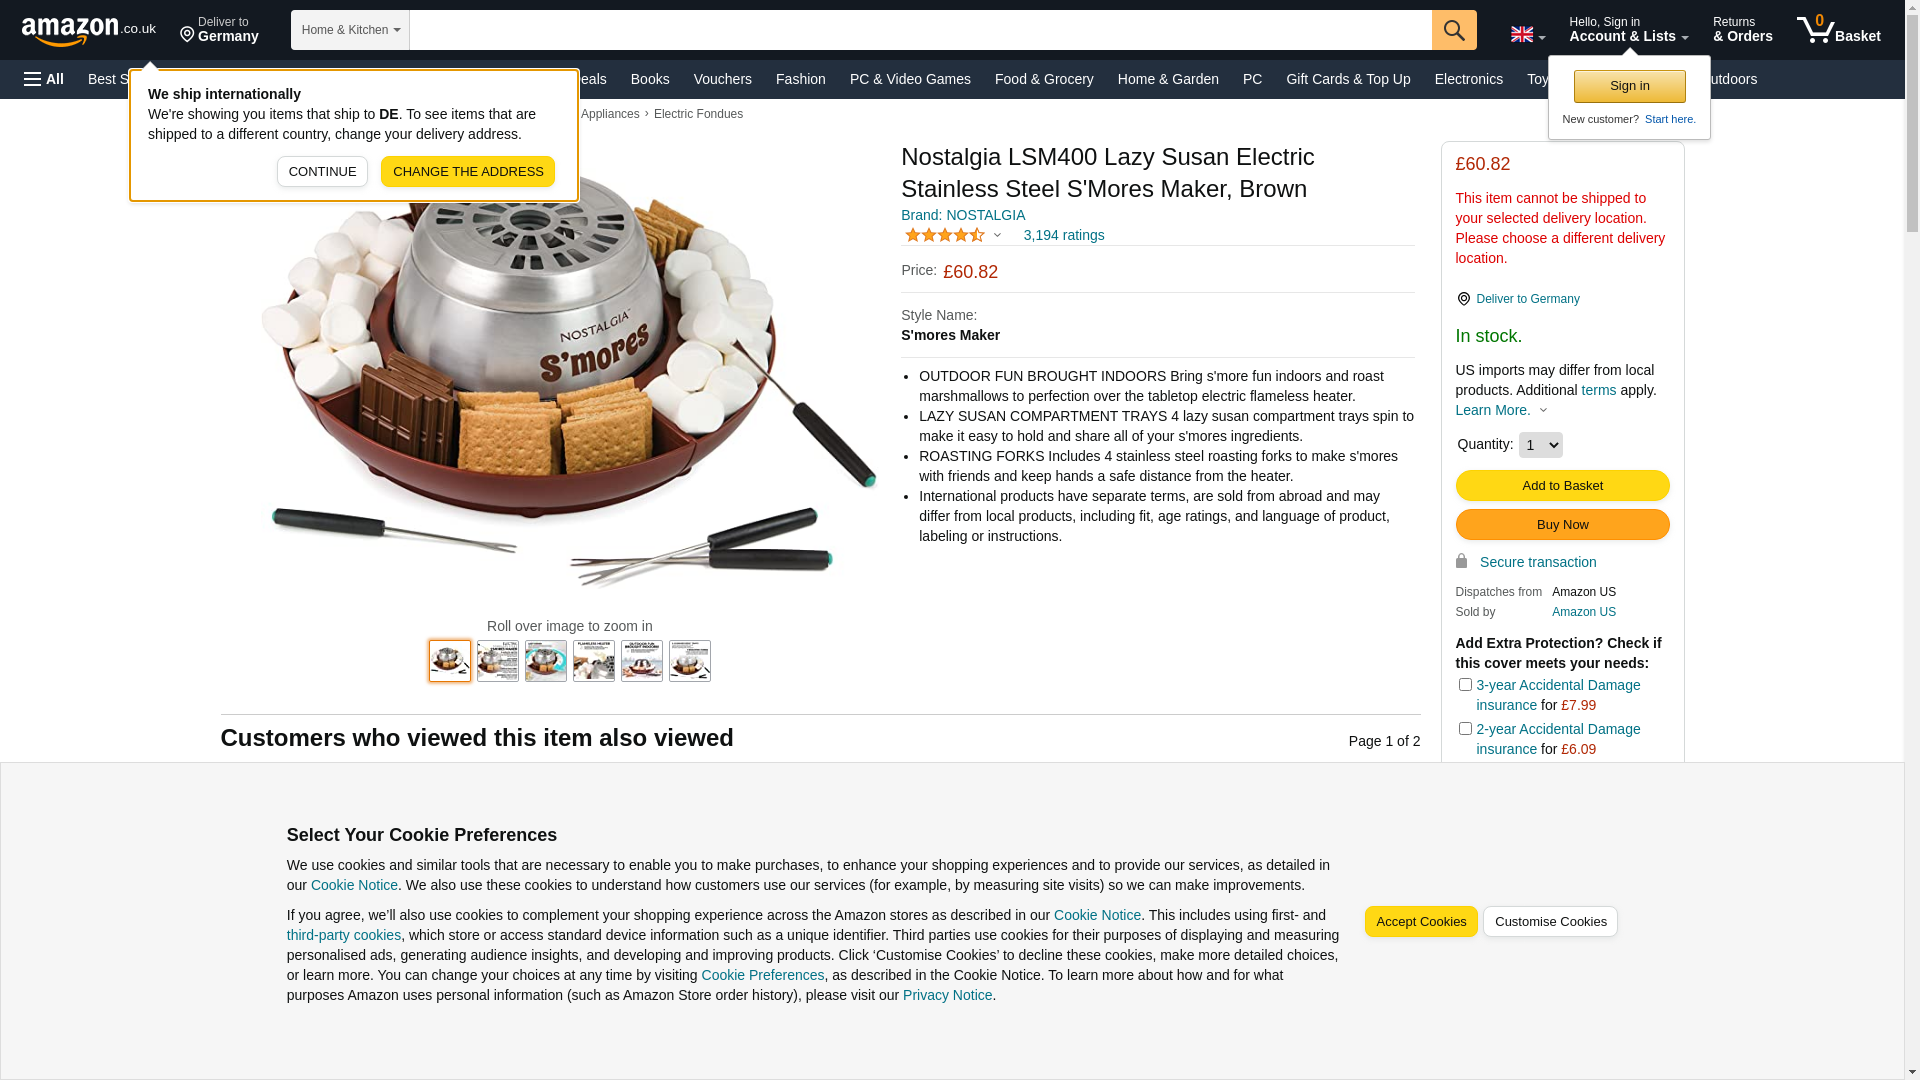1920x1080 pixels.
Task: Select the second product thumbnail image
Action: coord(498,661)
